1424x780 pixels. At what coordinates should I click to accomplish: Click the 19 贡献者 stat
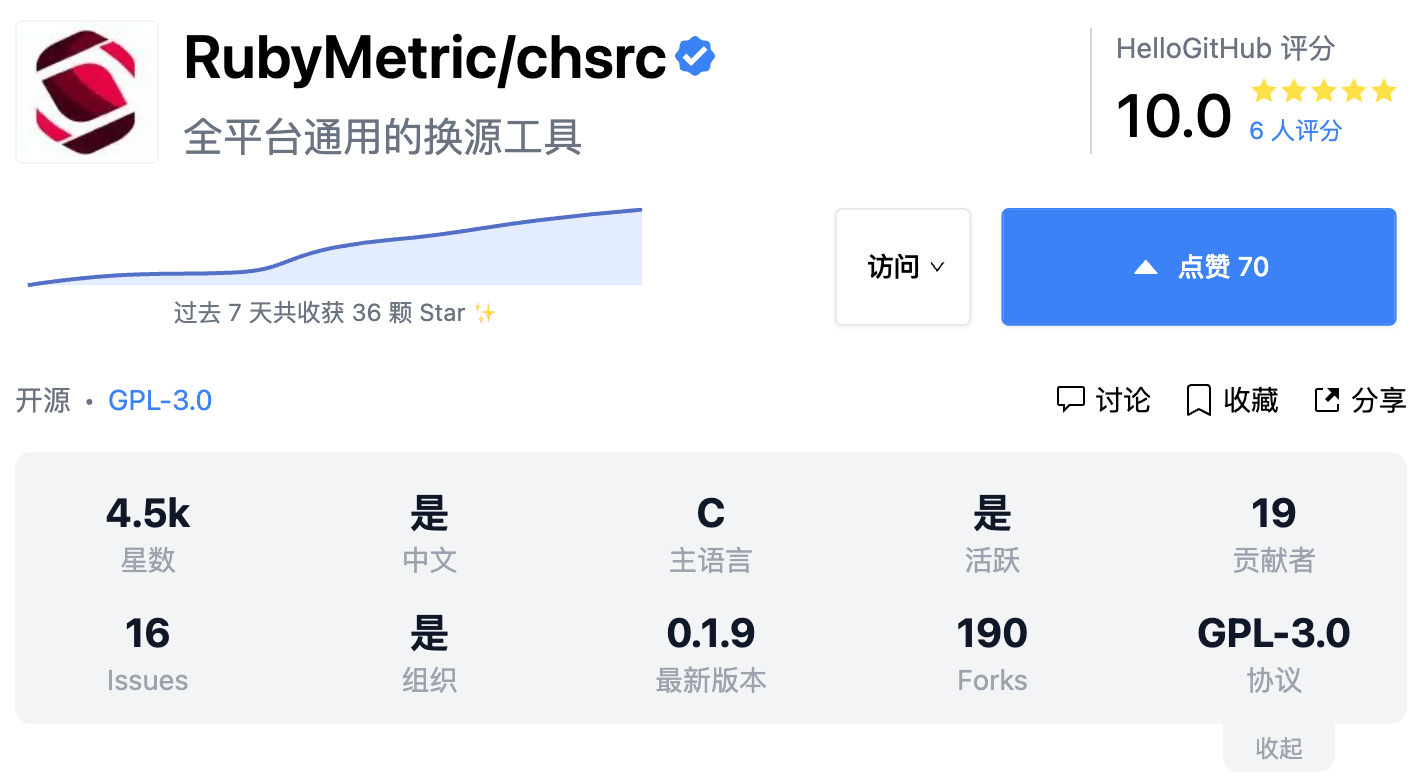[x=1274, y=535]
